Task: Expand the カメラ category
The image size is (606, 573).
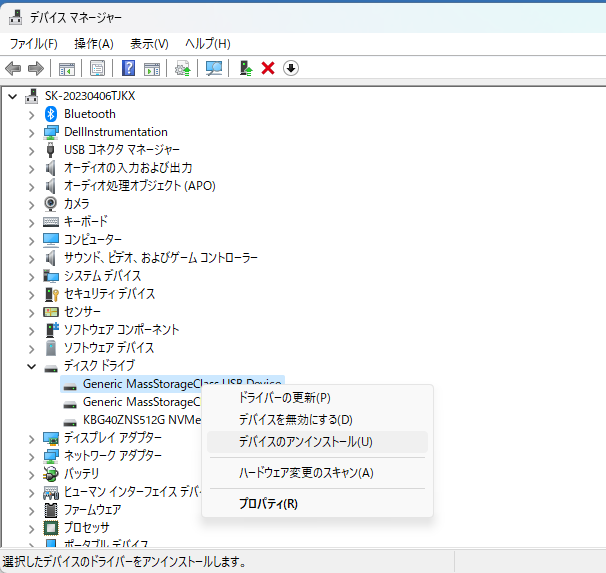Action: 31,204
